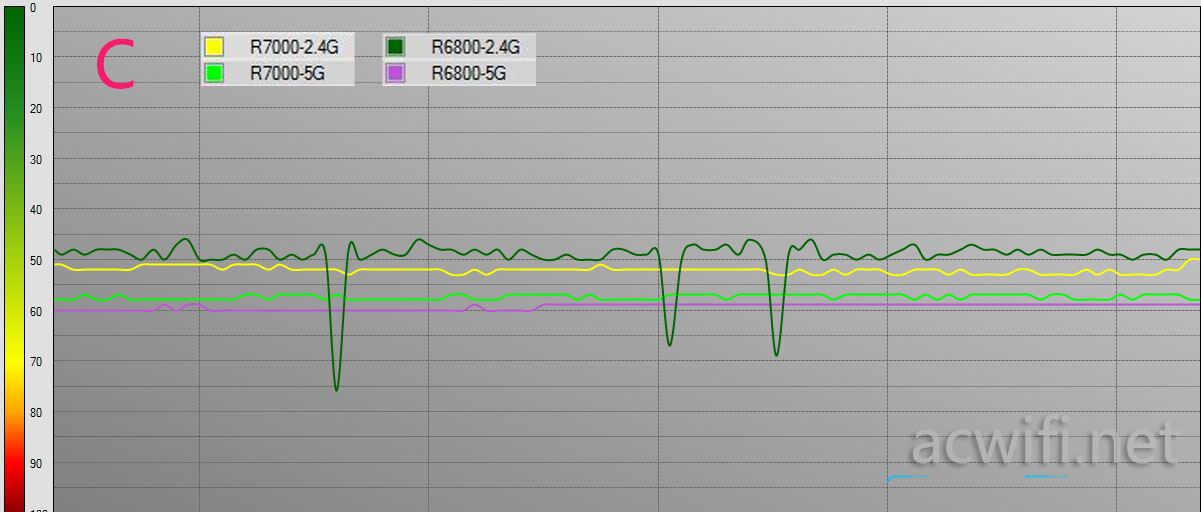Click the purple R6800-5G legend swatch
This screenshot has height=512, width=1201.
395,72
